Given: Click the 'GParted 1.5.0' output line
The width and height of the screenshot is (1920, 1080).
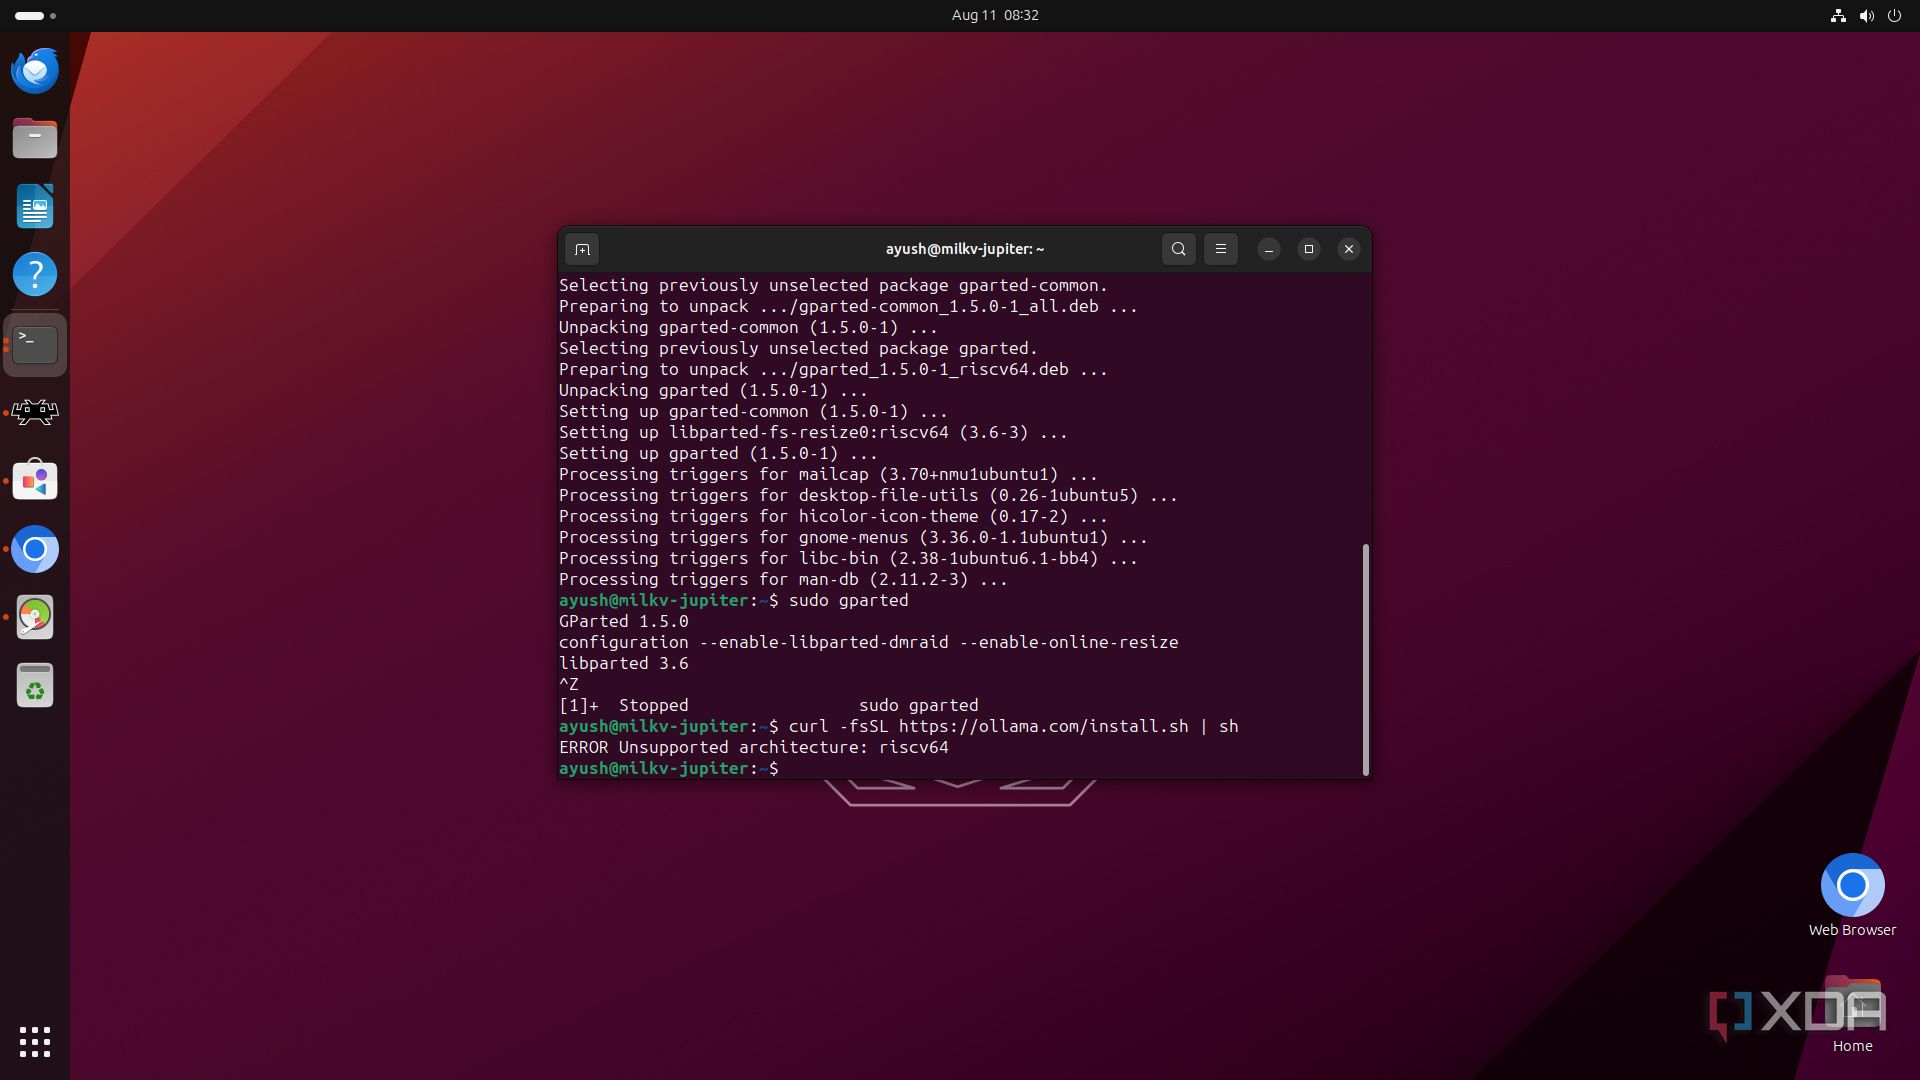Looking at the screenshot, I should click(x=623, y=621).
